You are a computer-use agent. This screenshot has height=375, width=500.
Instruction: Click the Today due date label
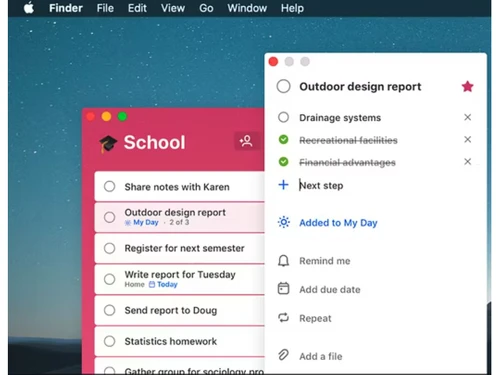coord(163,284)
